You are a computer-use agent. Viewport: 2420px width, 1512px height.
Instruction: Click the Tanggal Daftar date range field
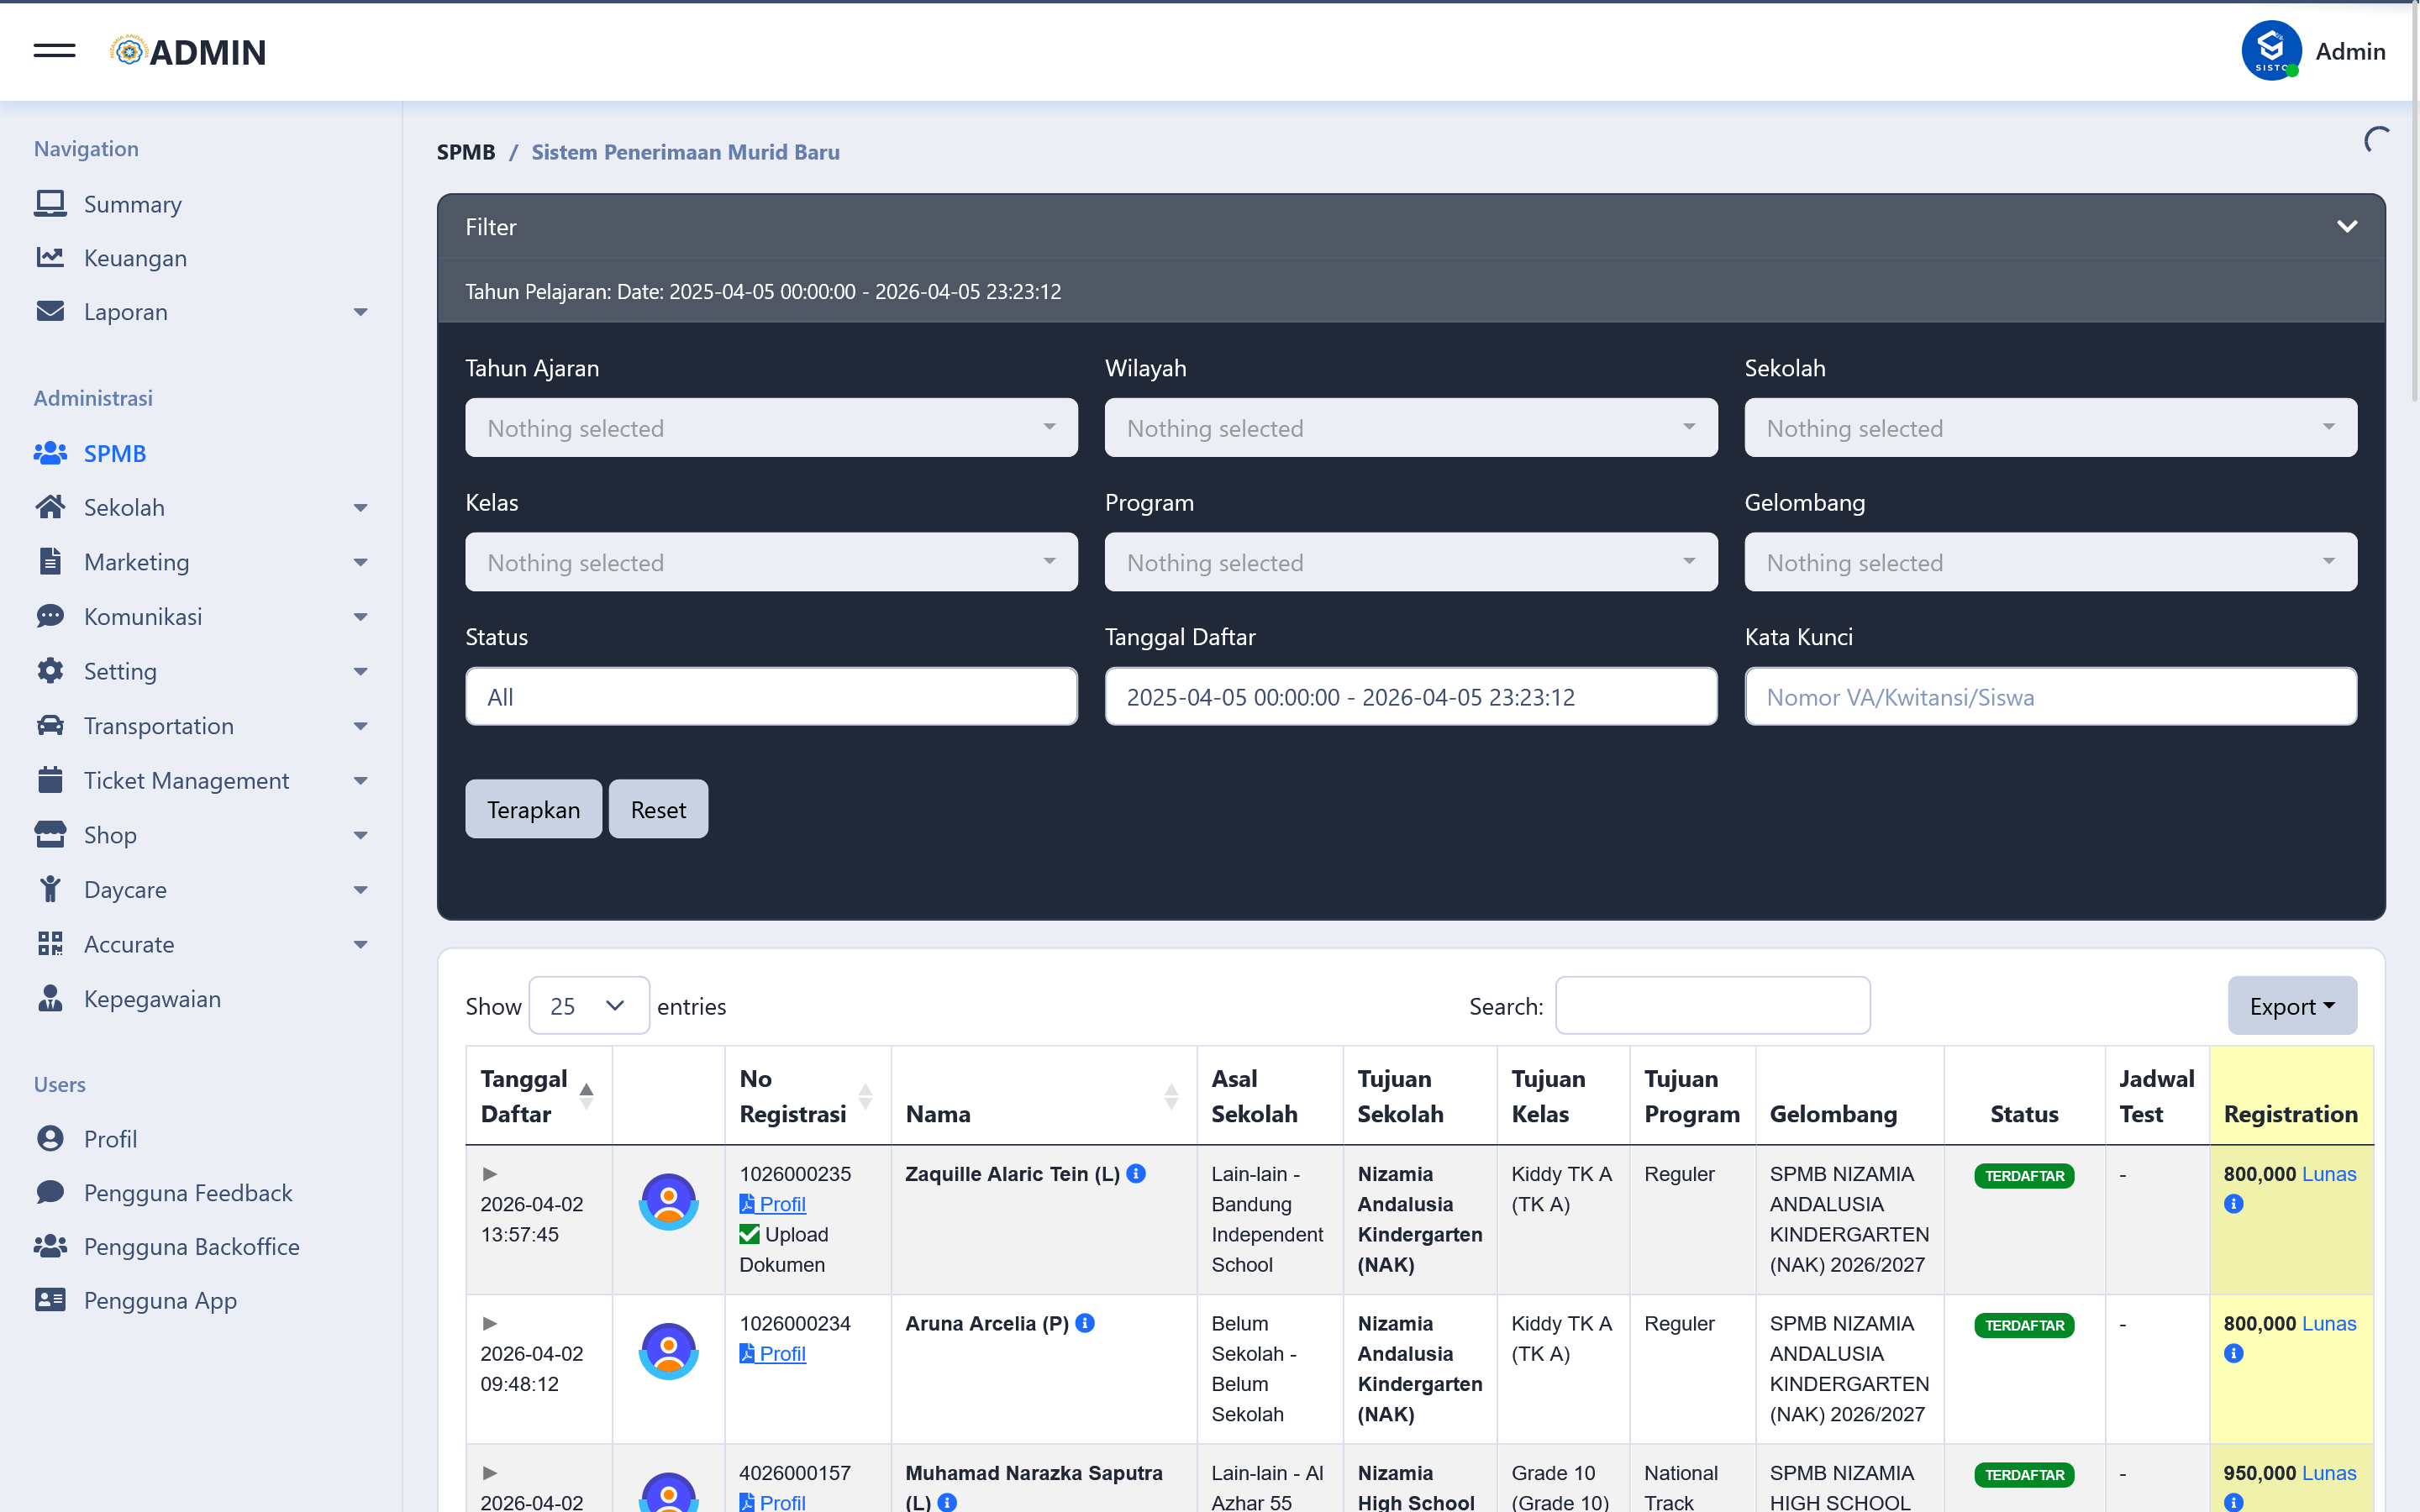click(1411, 697)
